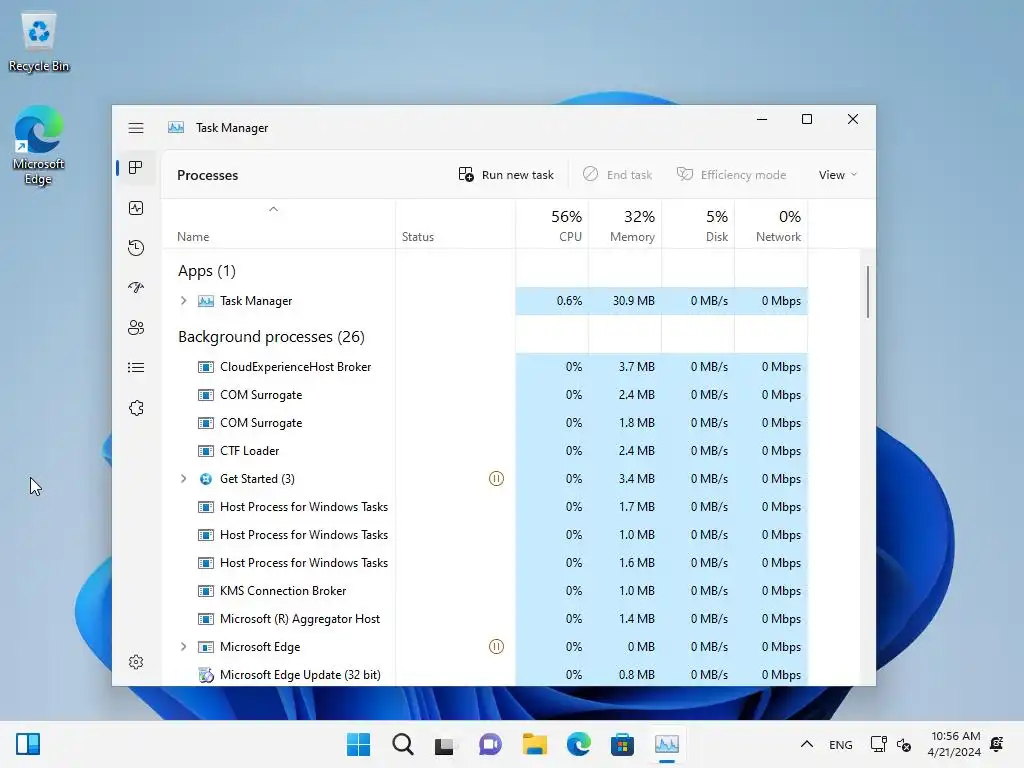The image size is (1024, 768).
Task: Click the Efficiency mode button
Action: (x=731, y=174)
